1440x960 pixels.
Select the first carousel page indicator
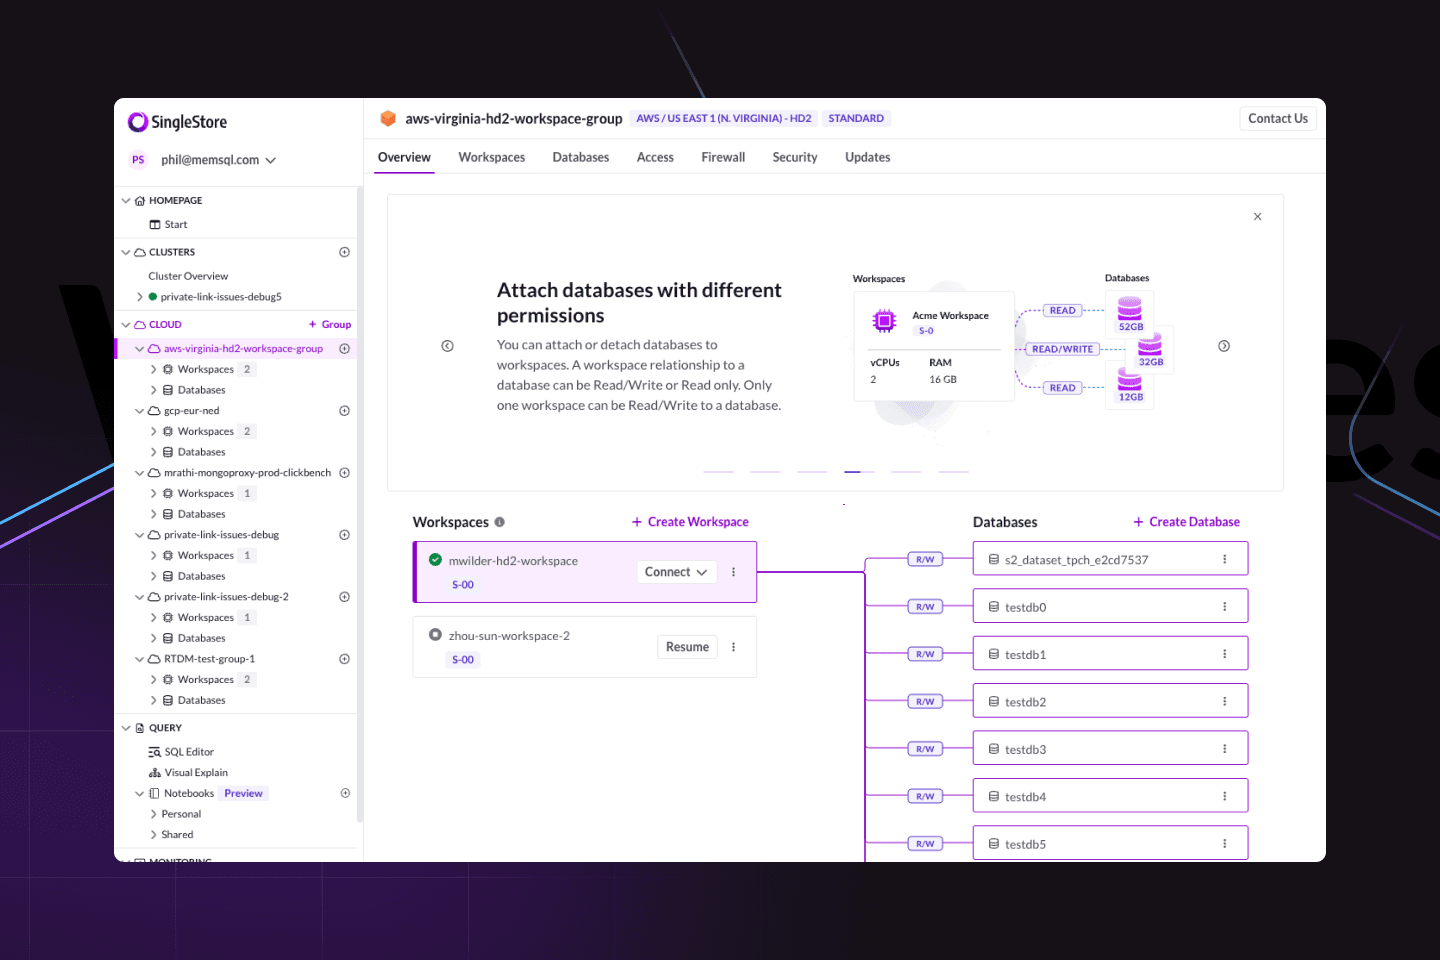coord(718,471)
